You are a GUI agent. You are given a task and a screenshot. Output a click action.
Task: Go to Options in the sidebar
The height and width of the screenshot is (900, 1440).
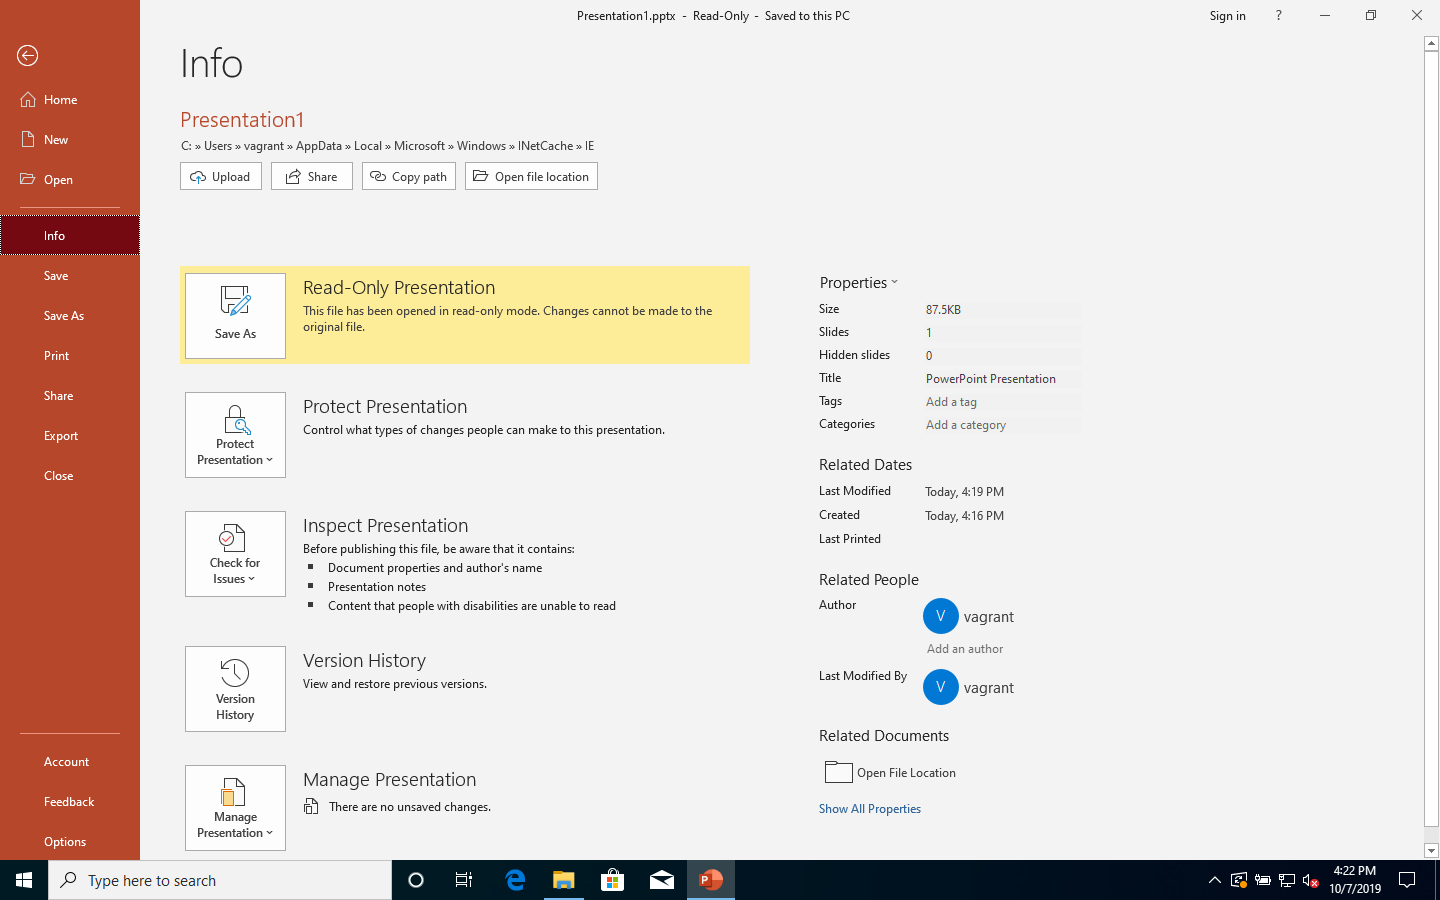point(65,842)
